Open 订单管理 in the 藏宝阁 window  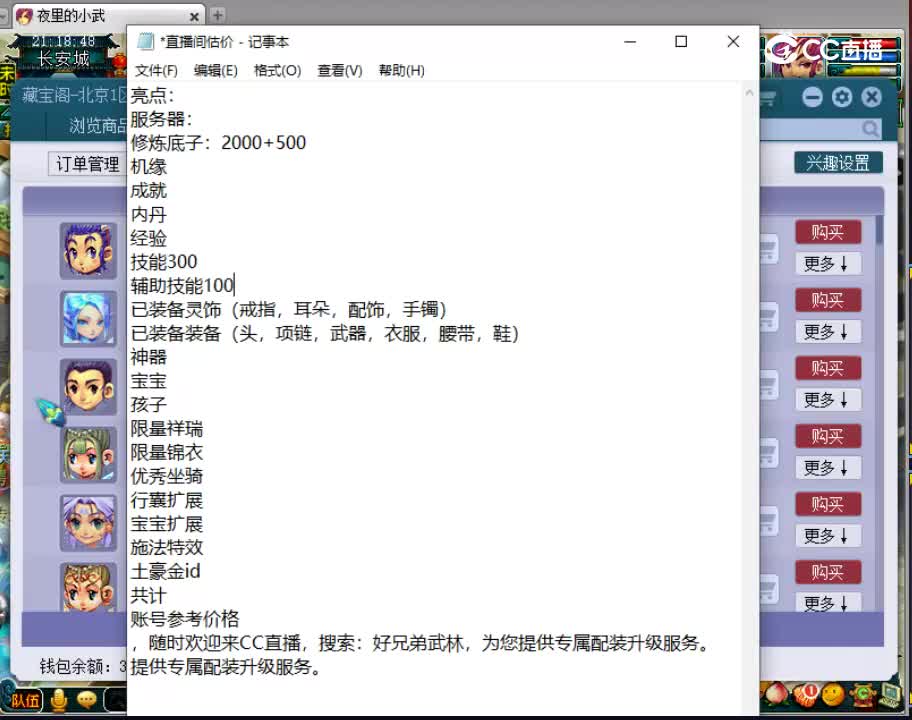(x=87, y=164)
